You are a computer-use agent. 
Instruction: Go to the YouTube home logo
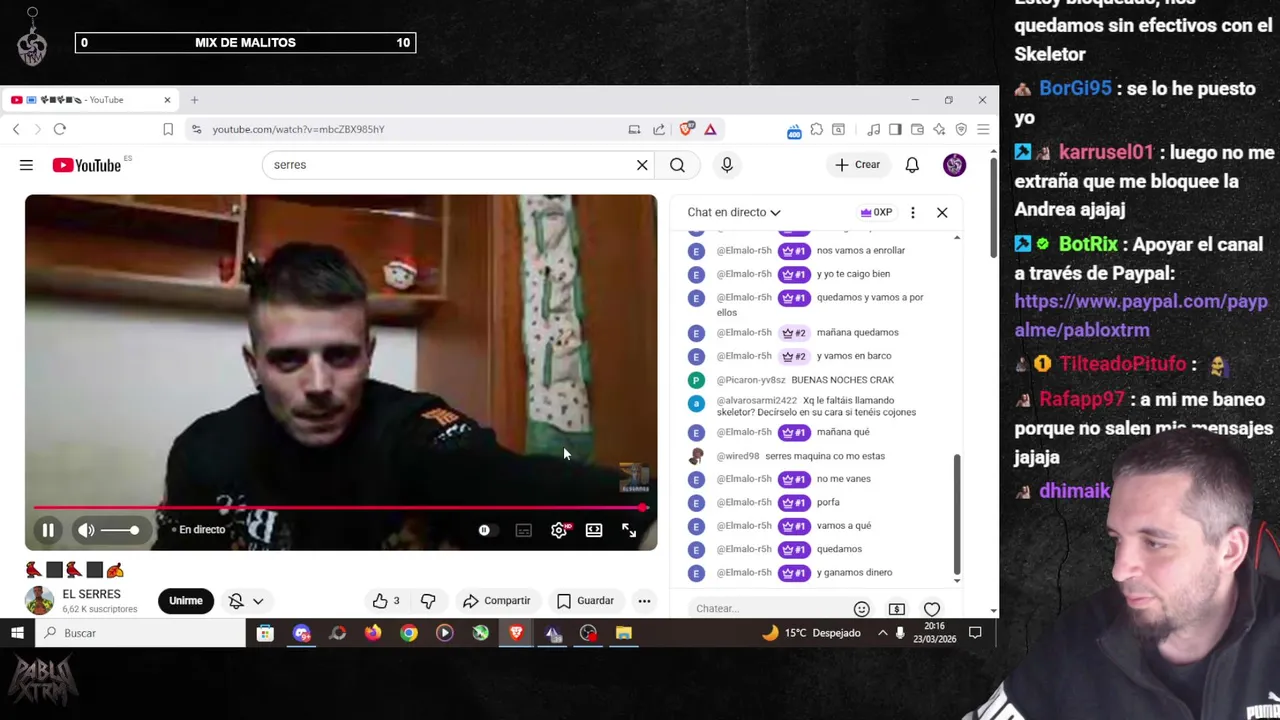pos(86,165)
